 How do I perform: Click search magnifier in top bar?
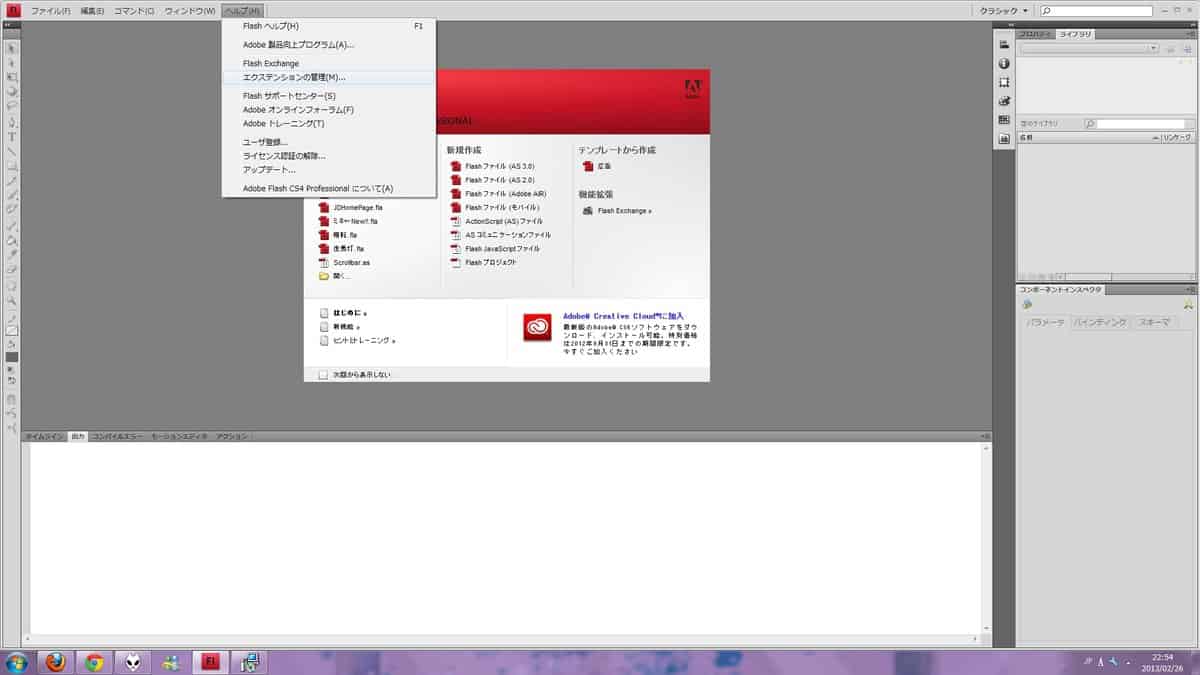coord(1046,10)
